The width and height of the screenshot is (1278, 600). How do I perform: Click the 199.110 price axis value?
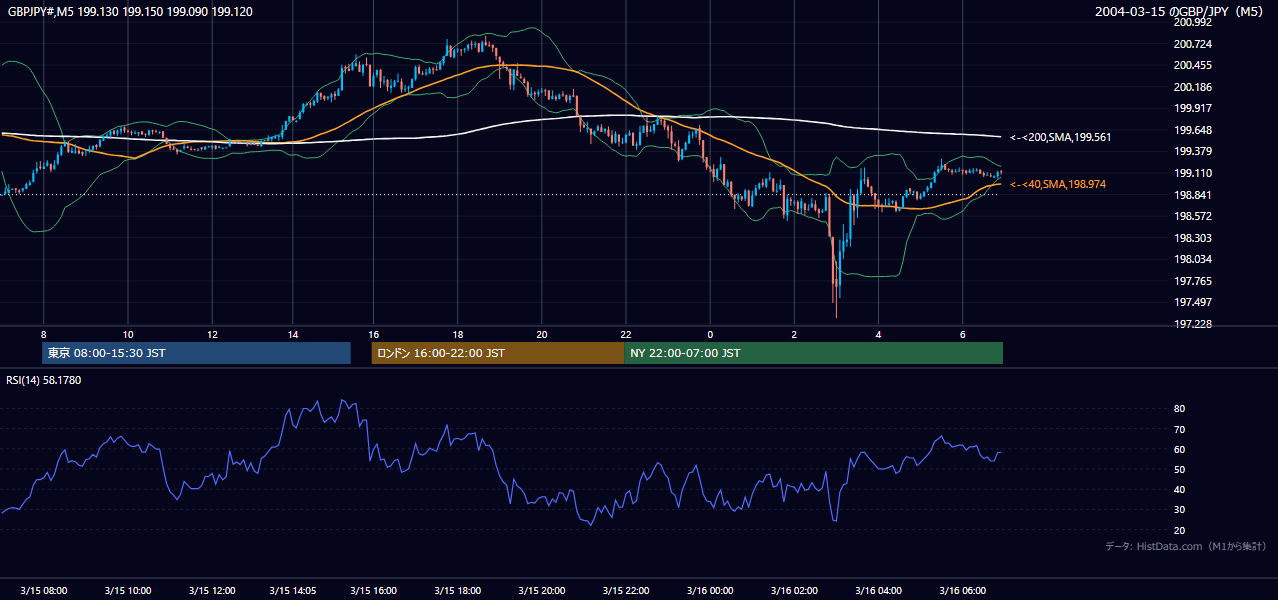coord(1192,173)
